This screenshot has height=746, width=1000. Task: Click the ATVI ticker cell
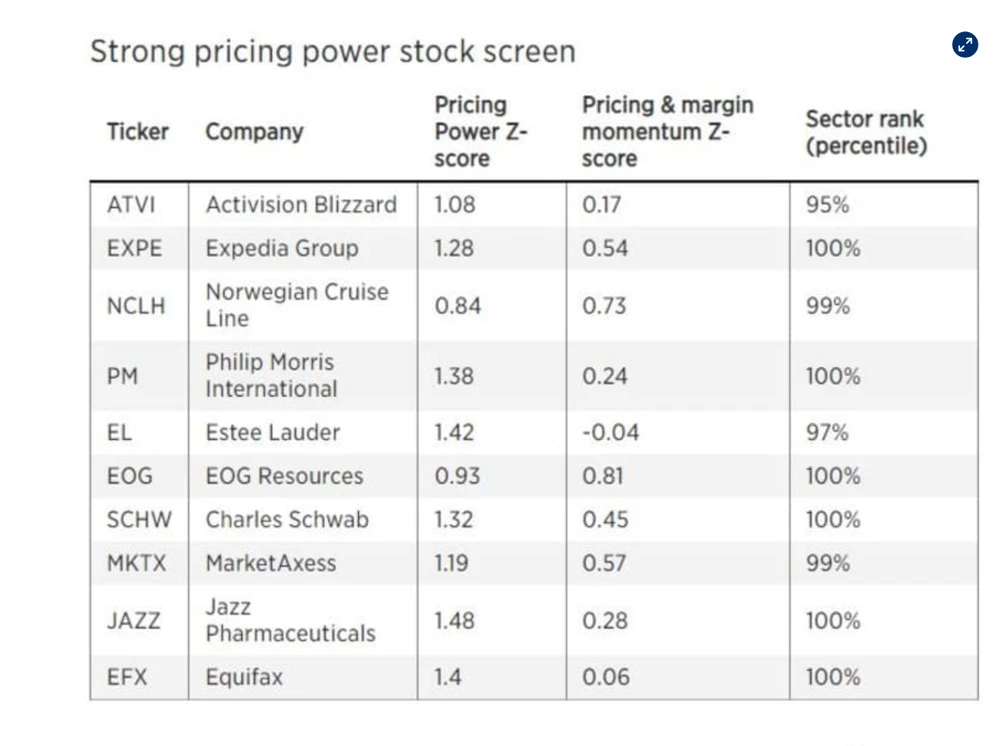click(x=132, y=205)
